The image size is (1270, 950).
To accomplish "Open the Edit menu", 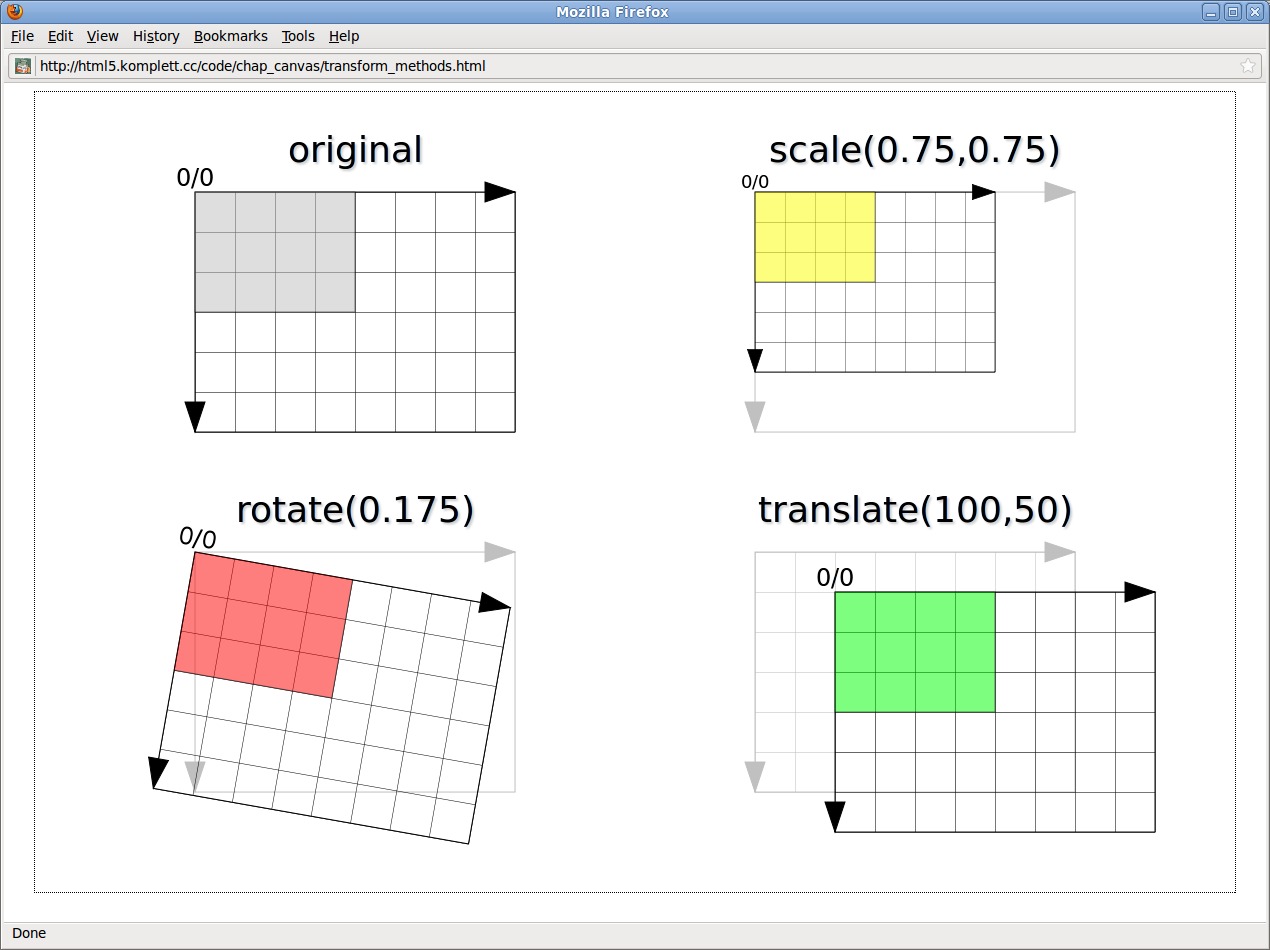I will point(60,36).
